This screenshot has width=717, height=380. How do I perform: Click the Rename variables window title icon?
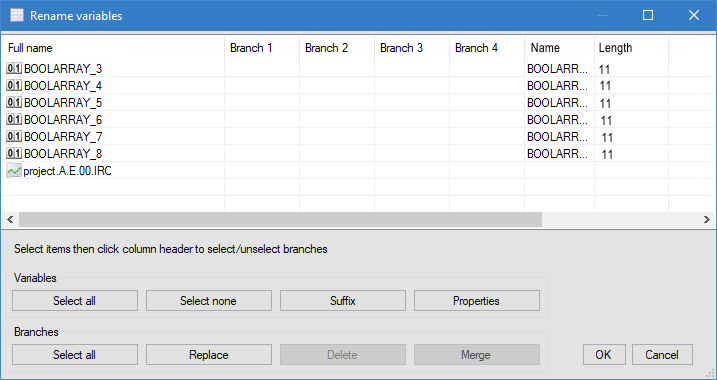tap(16, 16)
